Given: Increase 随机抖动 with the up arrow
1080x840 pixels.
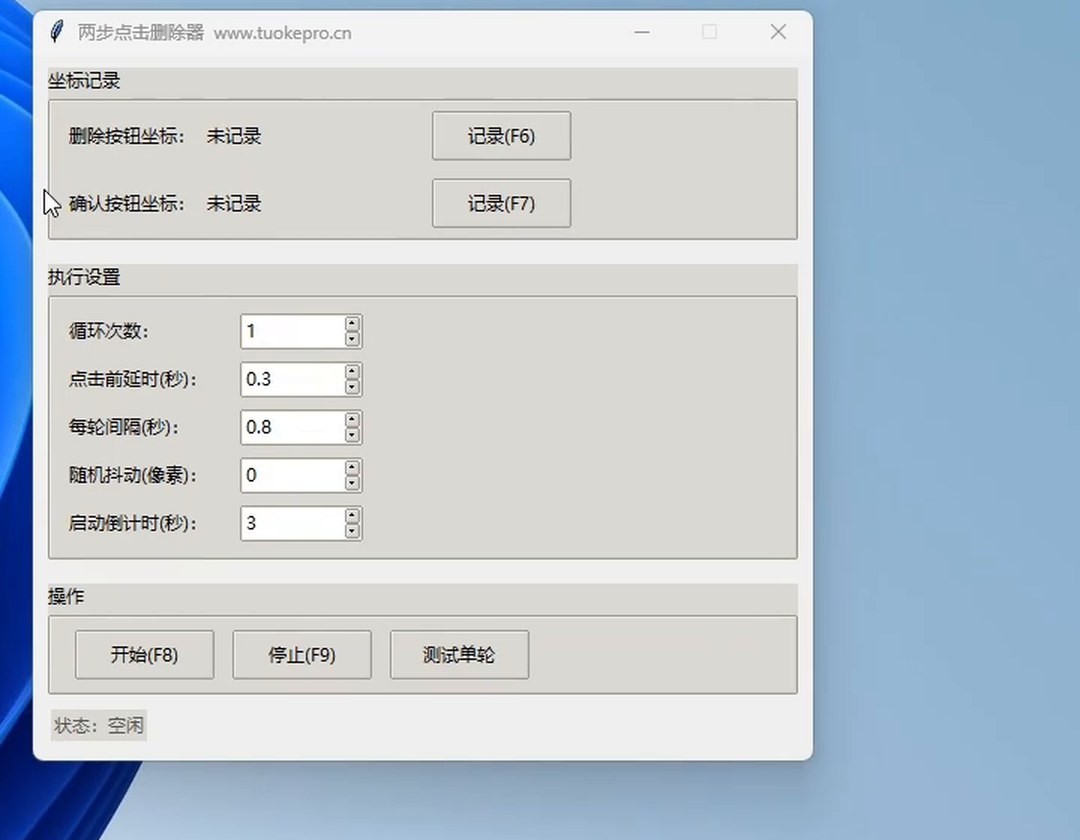Looking at the screenshot, I should point(353,468).
